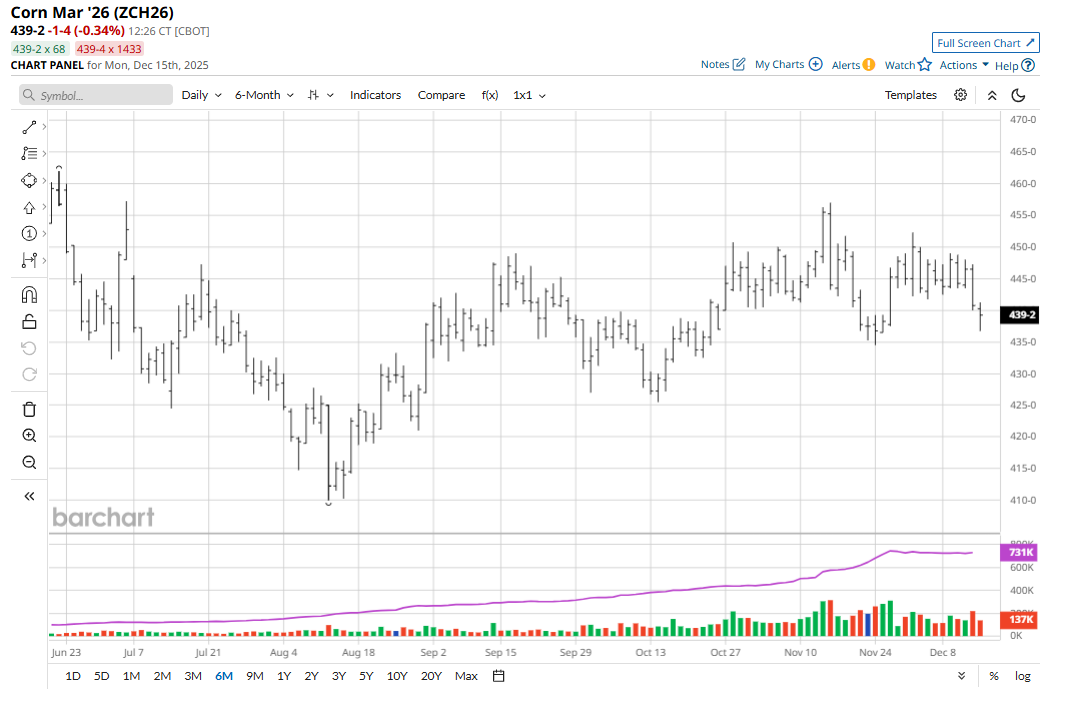
Task: Select the numbered label annotation tool
Action: 29,234
